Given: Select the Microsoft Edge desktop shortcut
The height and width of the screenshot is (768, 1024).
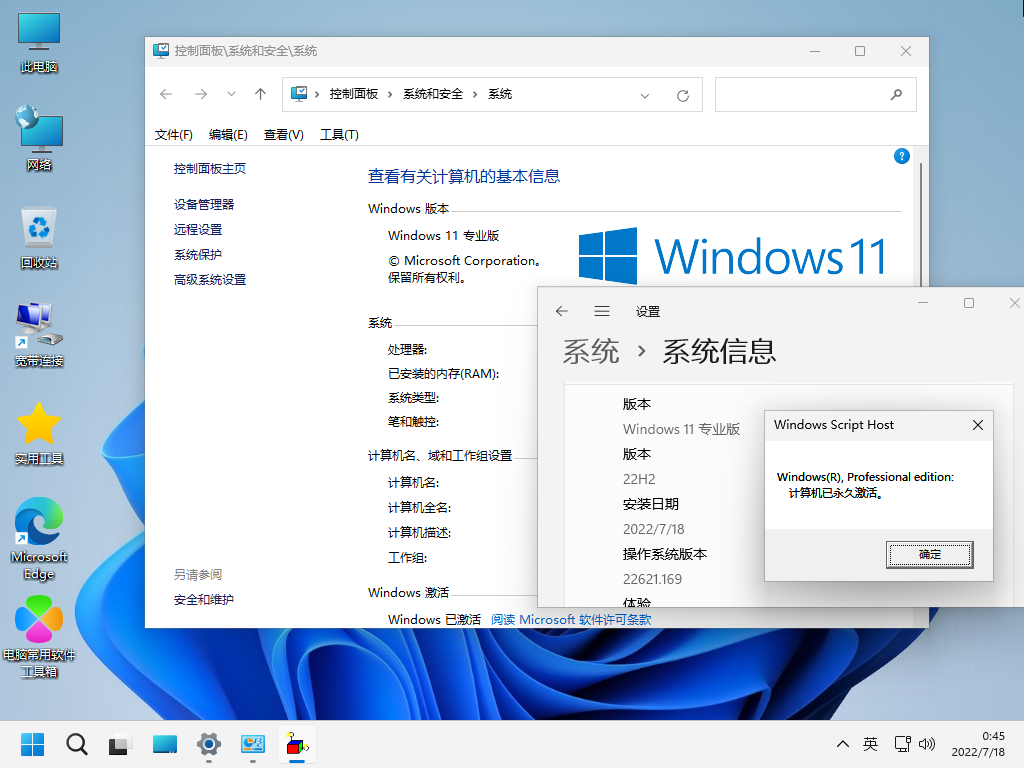Looking at the screenshot, I should tap(39, 539).
